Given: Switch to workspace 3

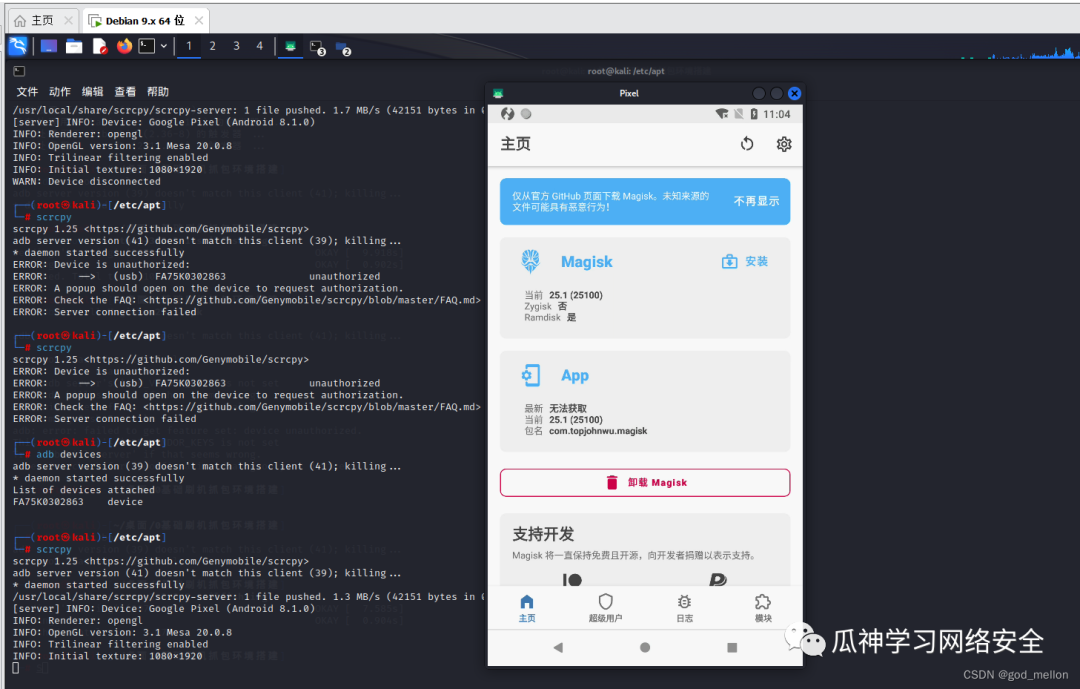Looking at the screenshot, I should point(236,46).
